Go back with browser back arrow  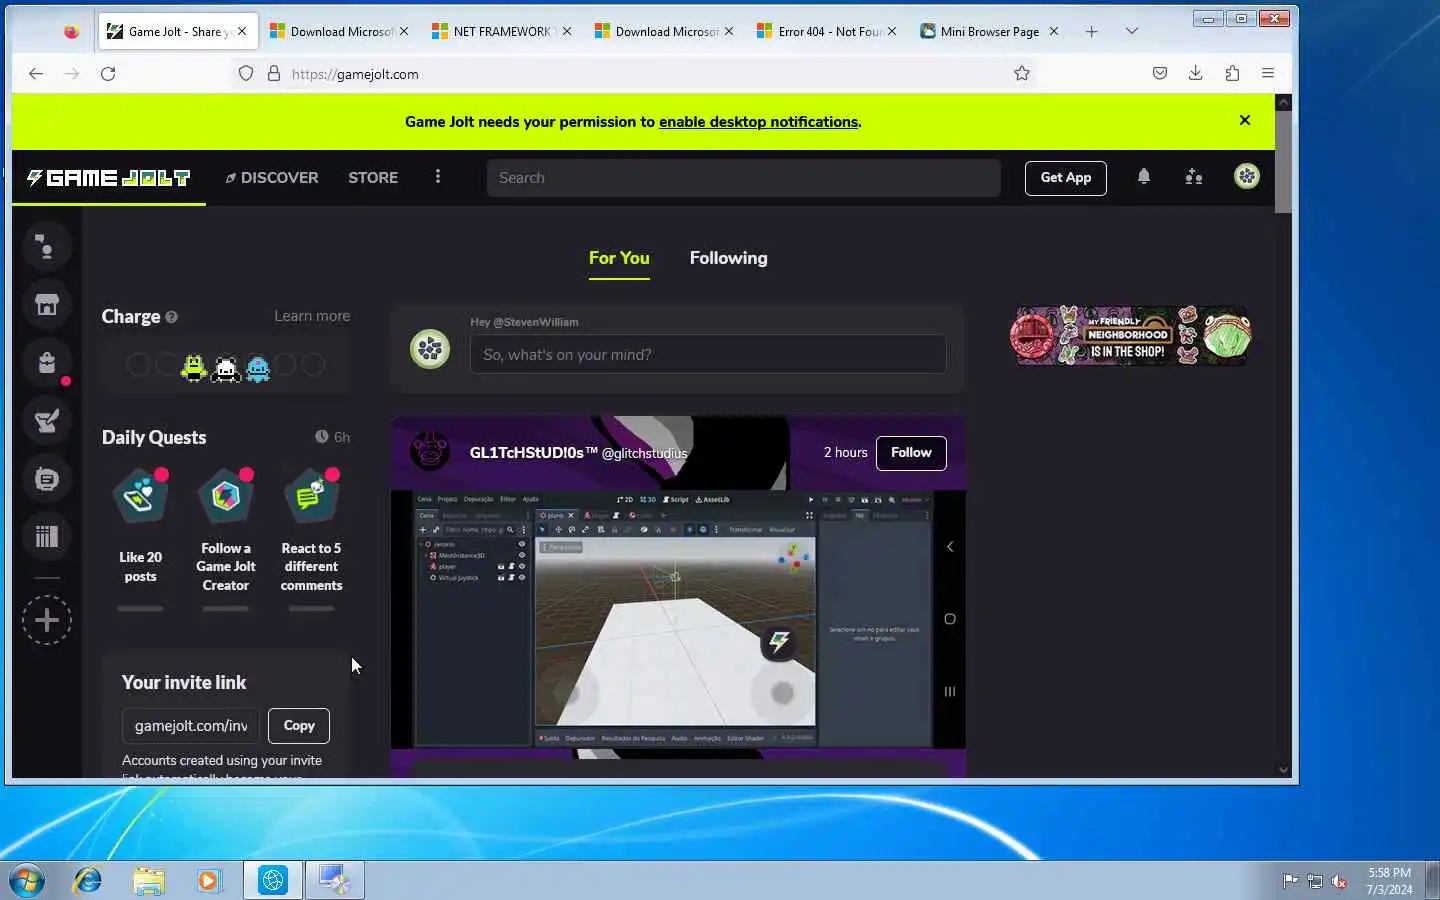[36, 73]
